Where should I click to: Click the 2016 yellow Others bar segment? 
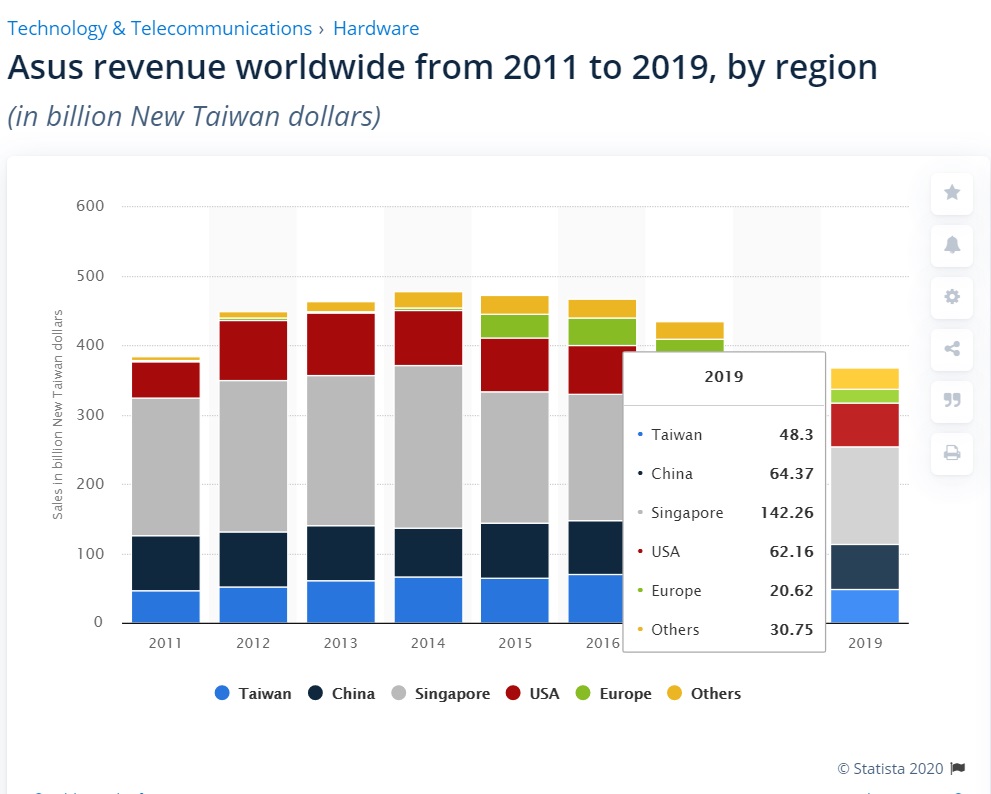click(x=602, y=308)
